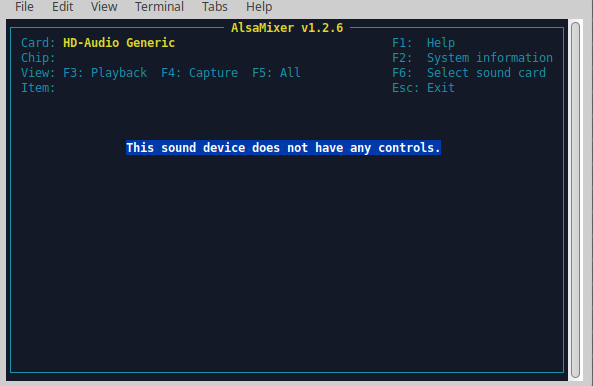
Task: Click the F1: Help shortcut text
Action: pos(423,43)
